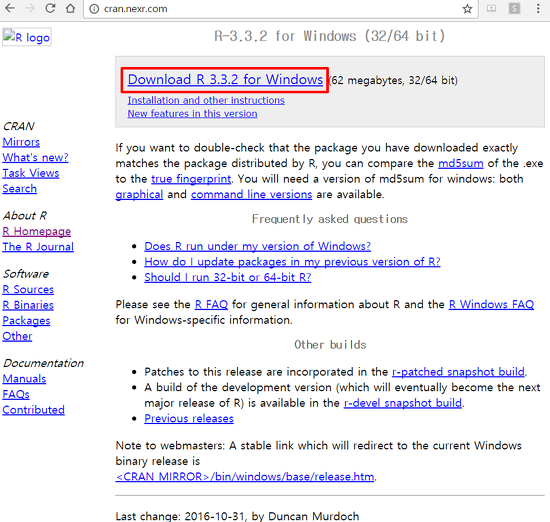Open New features in this version
The height and width of the screenshot is (522, 550).
(x=192, y=114)
